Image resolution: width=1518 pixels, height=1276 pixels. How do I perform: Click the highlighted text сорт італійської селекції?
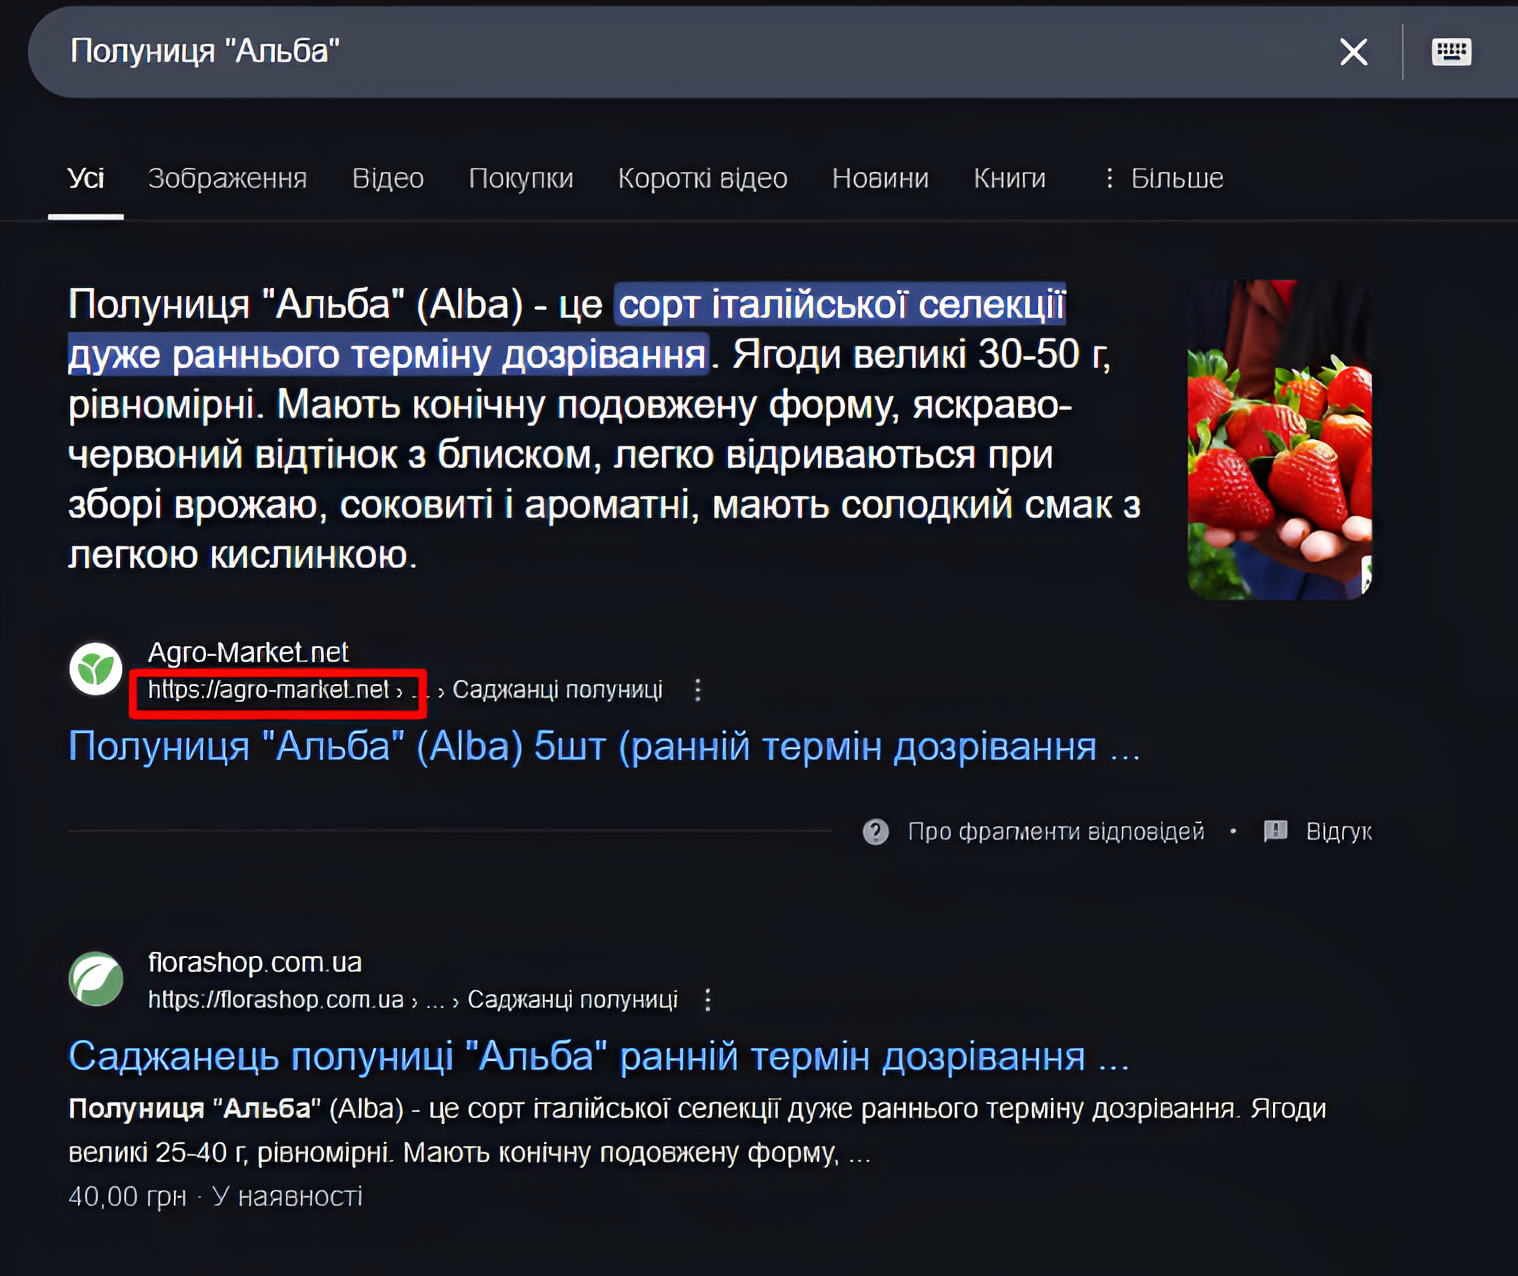[842, 305]
